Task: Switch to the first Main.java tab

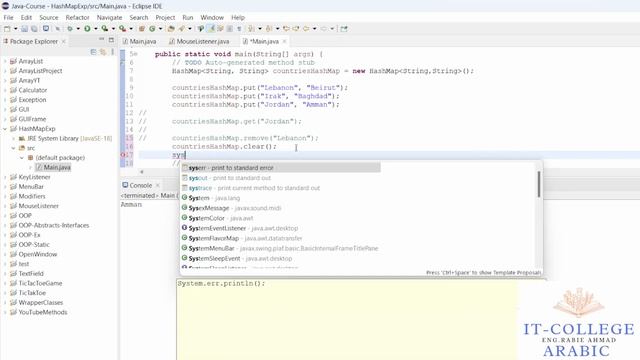Action: pyautogui.click(x=139, y=41)
